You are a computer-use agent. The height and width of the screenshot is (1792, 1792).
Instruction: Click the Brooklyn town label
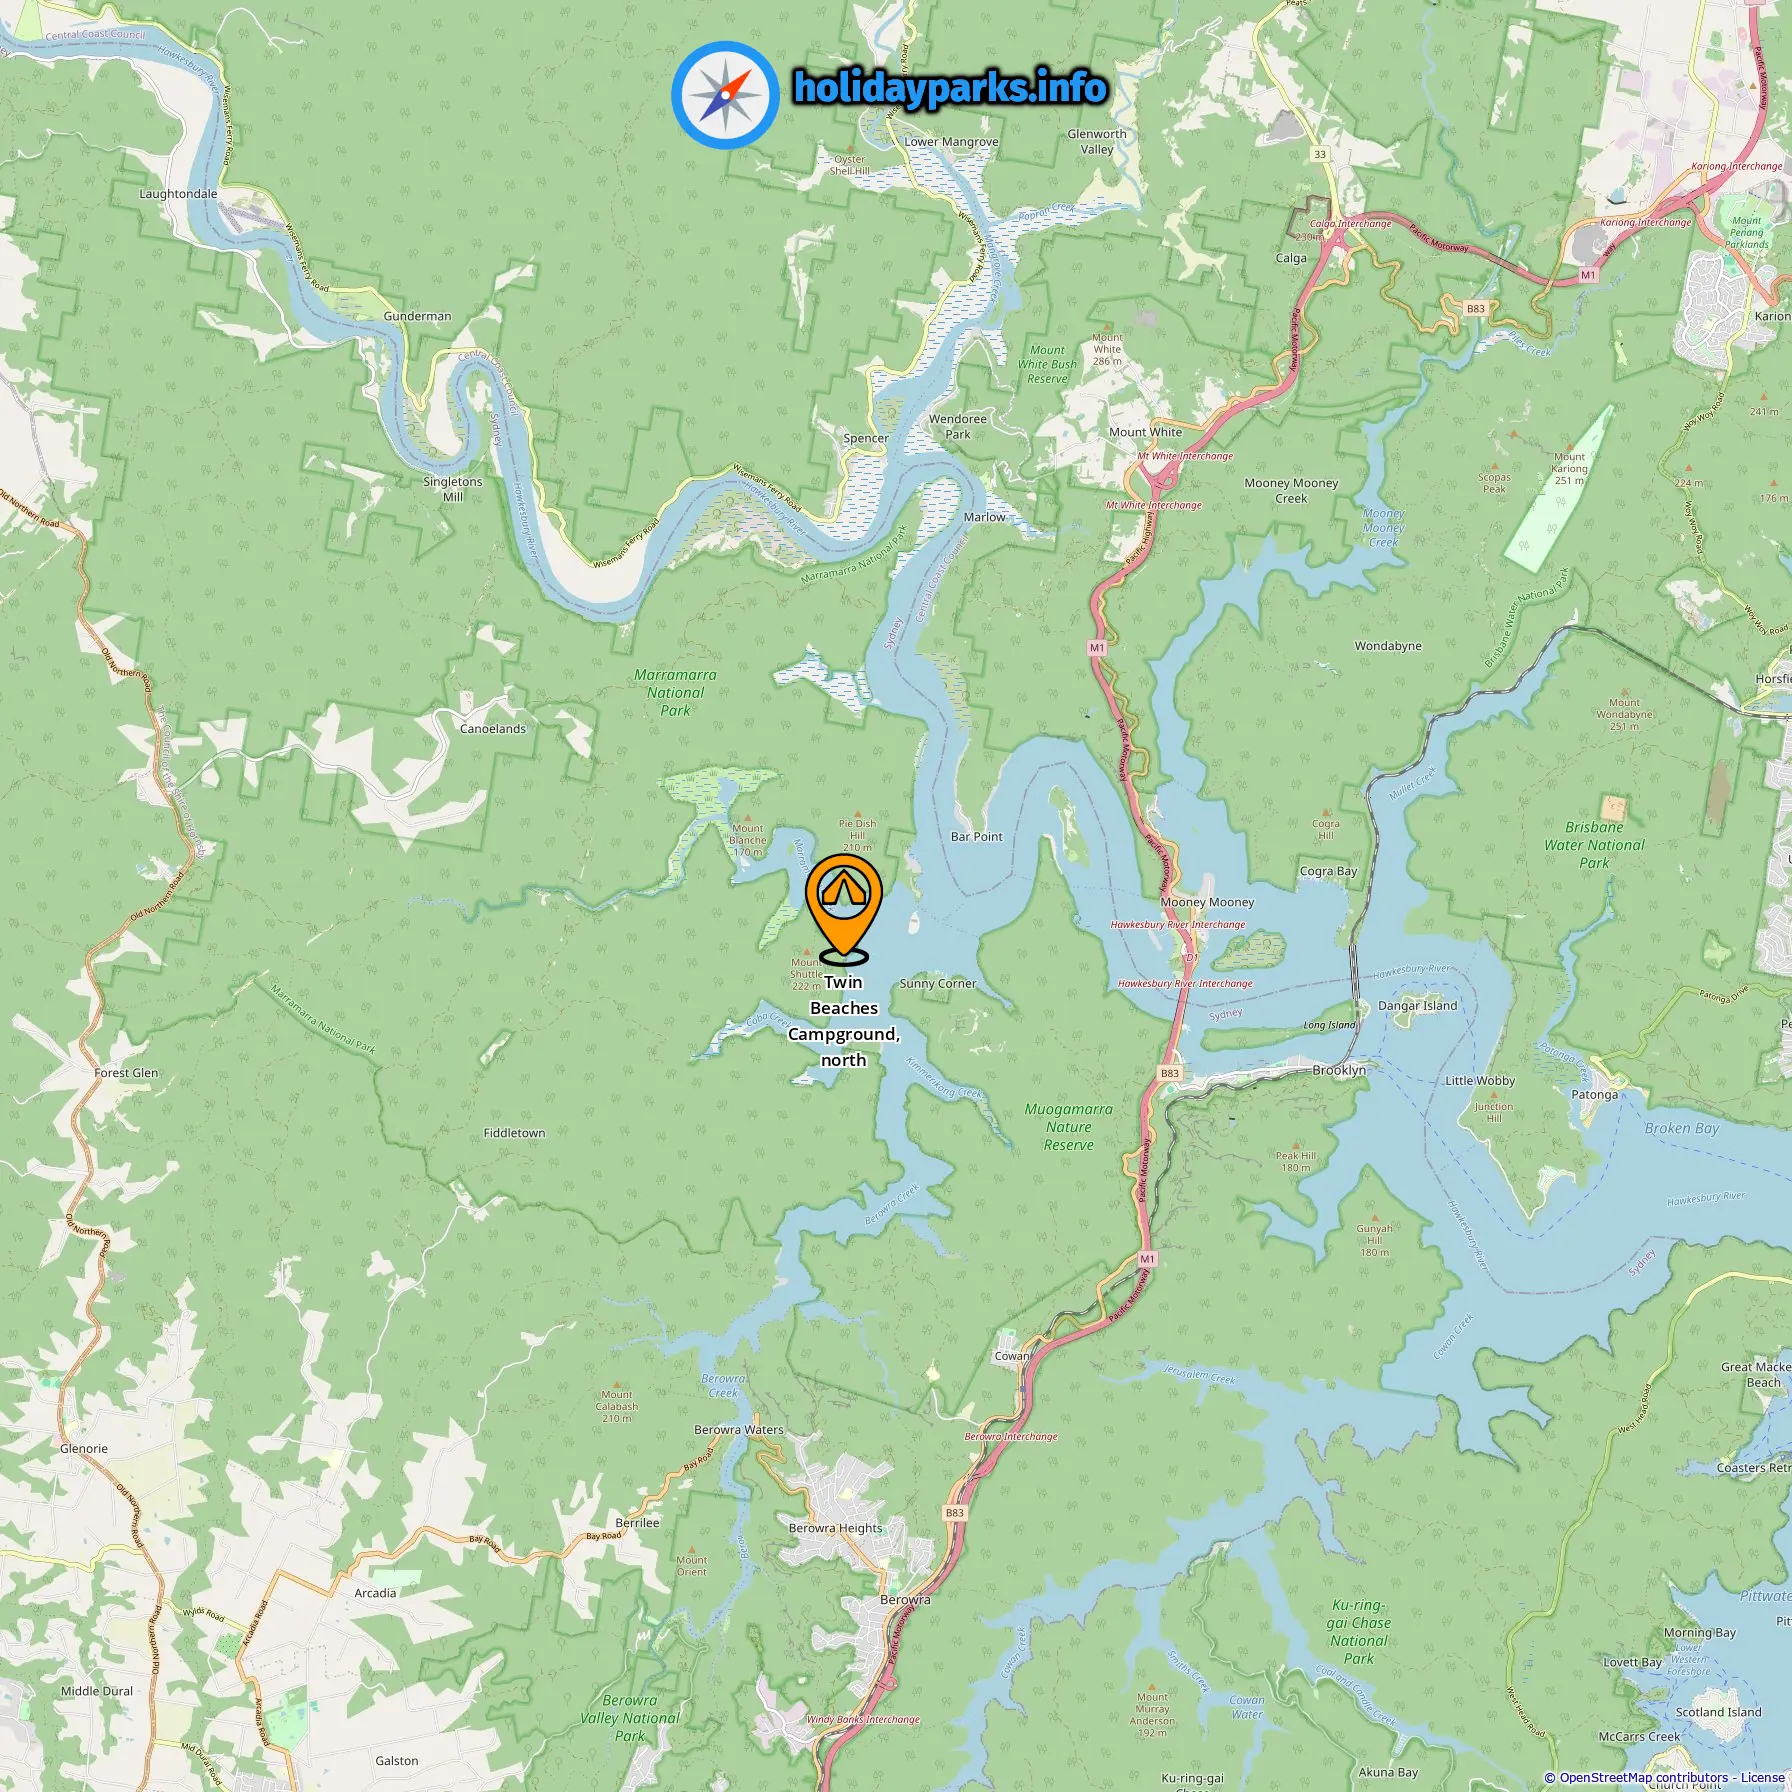pos(1339,1070)
